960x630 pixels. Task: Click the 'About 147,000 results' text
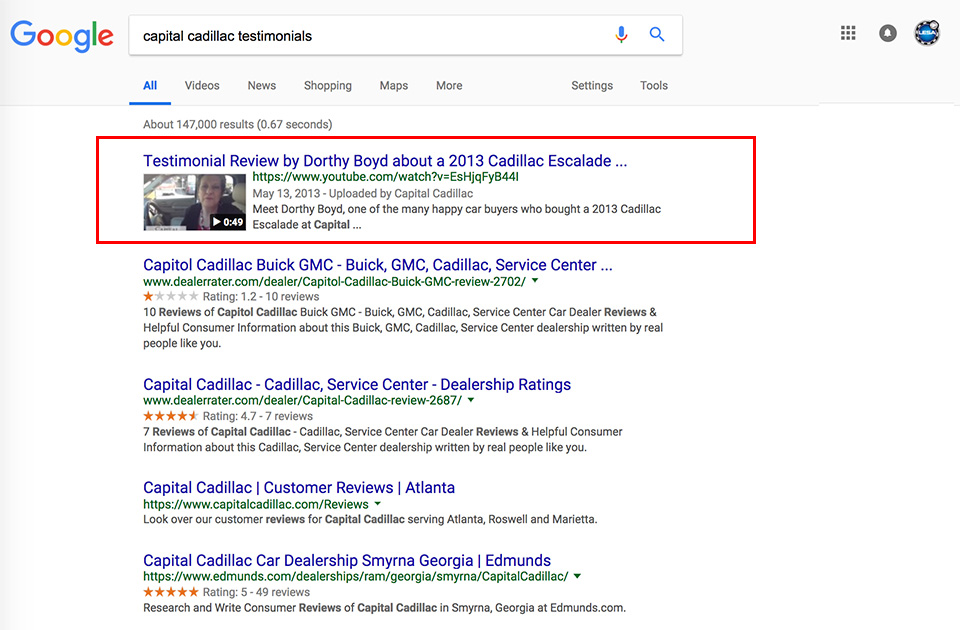click(238, 124)
